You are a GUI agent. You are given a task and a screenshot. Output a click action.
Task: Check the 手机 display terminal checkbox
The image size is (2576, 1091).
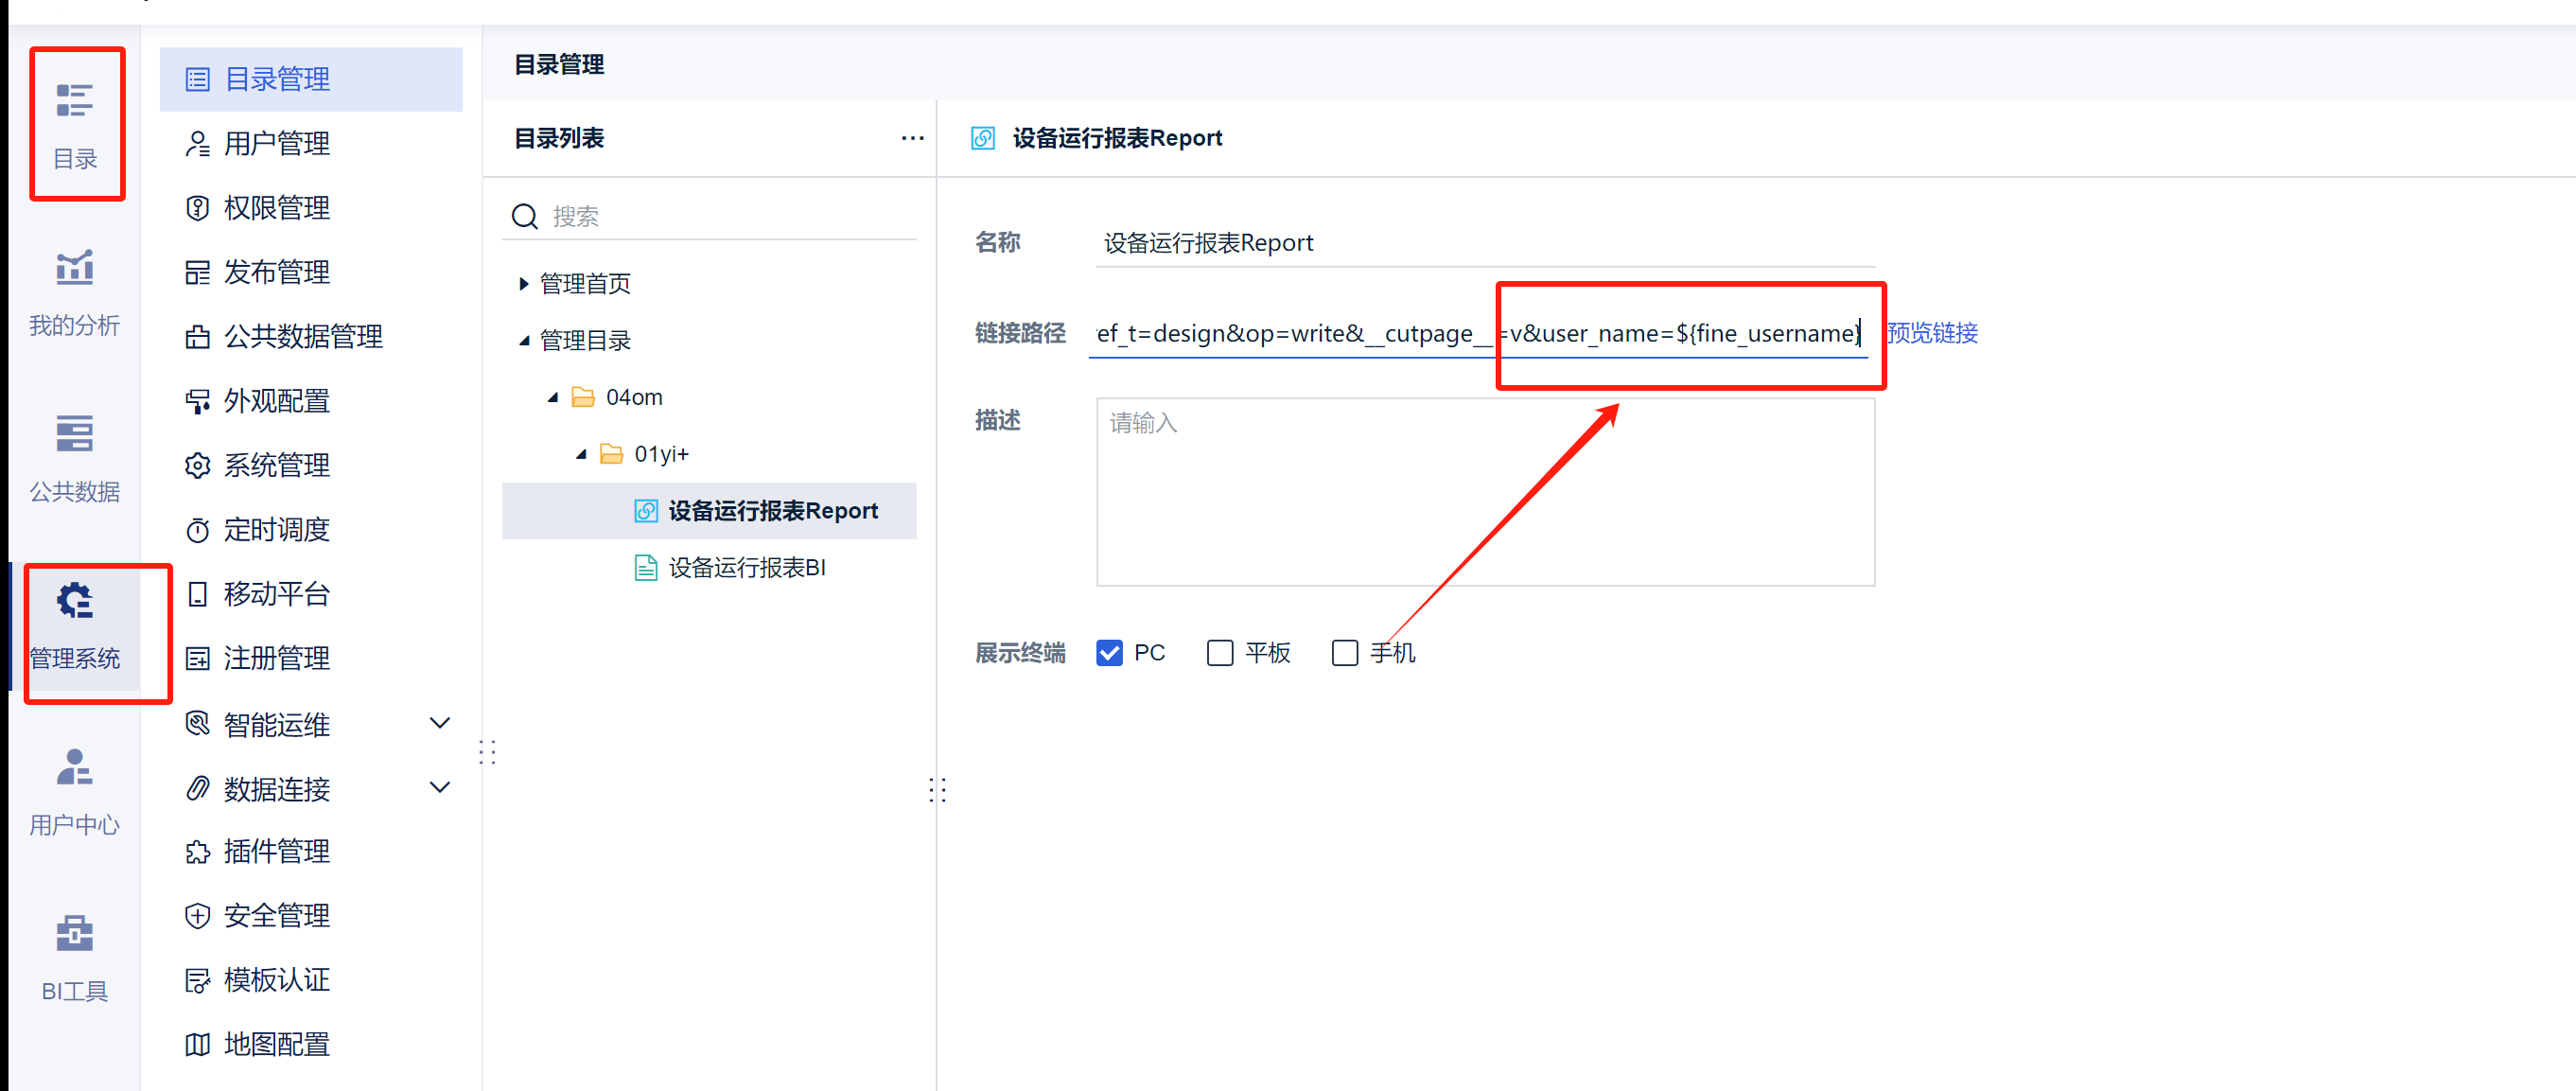pos(1345,653)
